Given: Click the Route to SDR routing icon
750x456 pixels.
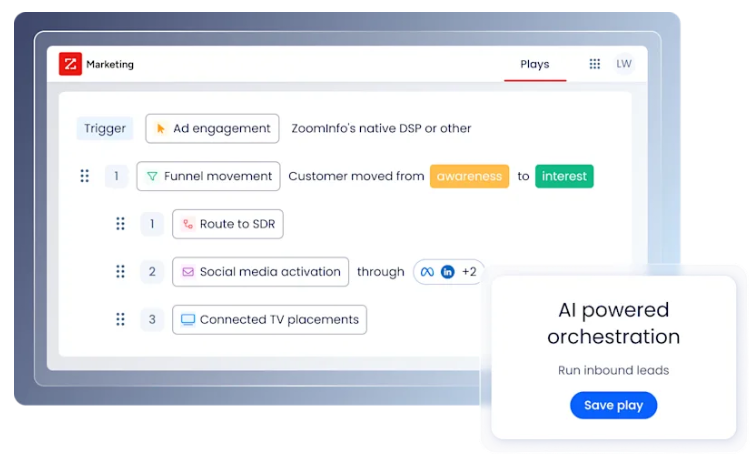Looking at the screenshot, I should click(188, 224).
